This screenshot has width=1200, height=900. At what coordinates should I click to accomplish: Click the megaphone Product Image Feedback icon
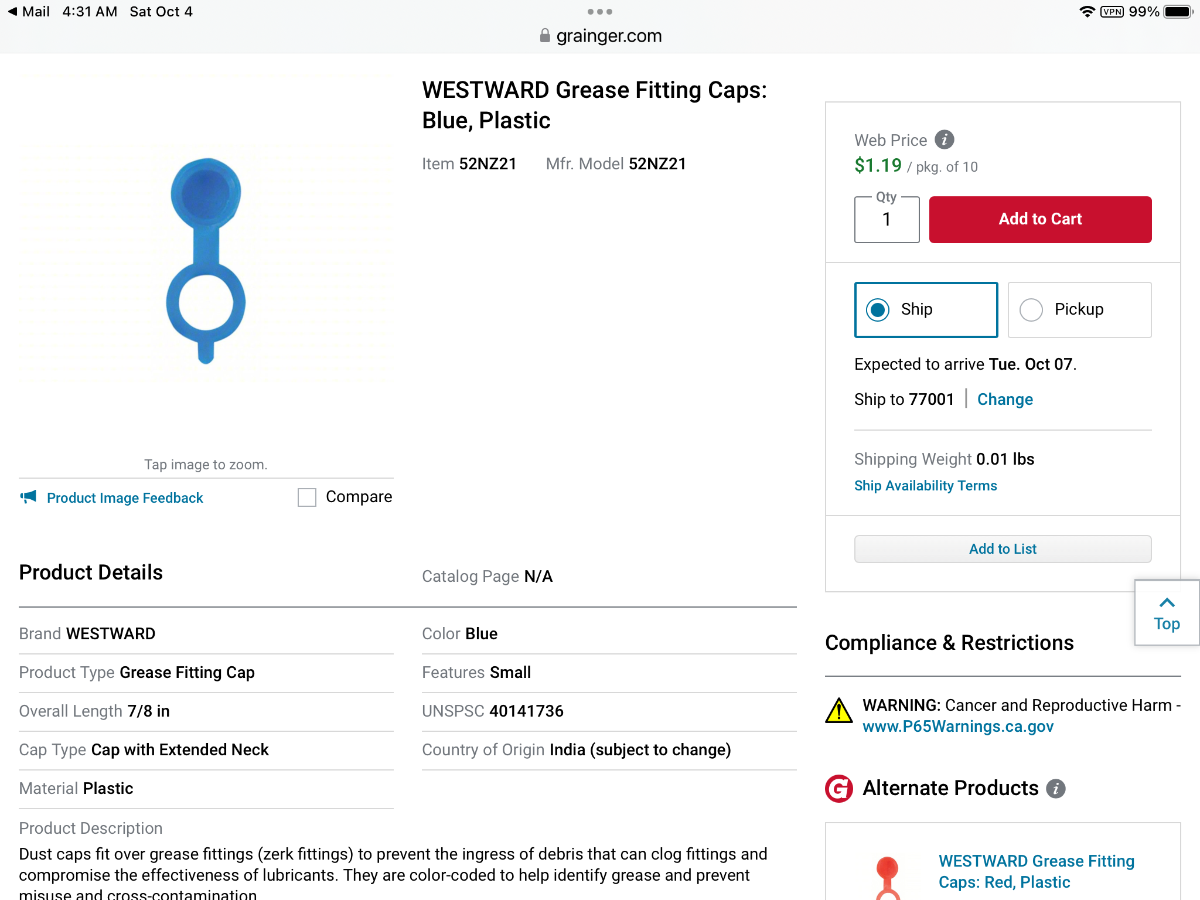(28, 497)
